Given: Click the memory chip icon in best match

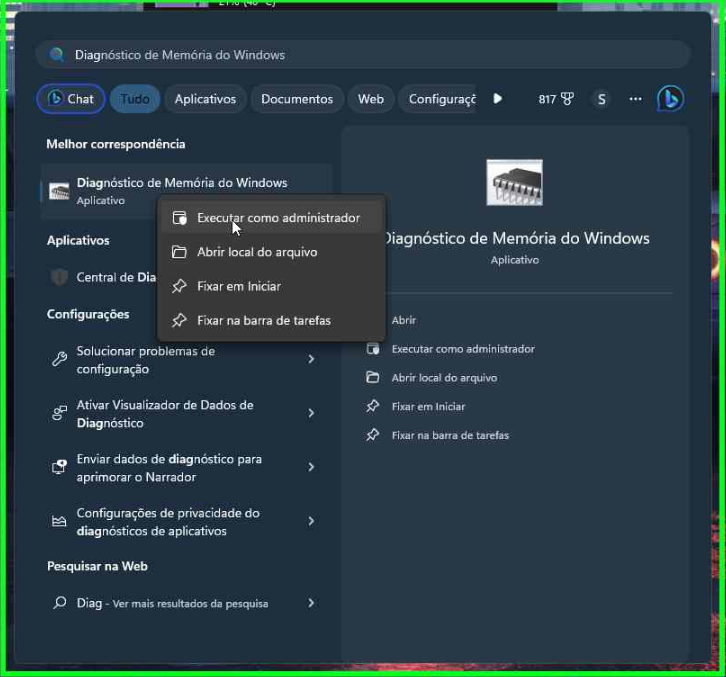Looking at the screenshot, I should [59, 191].
